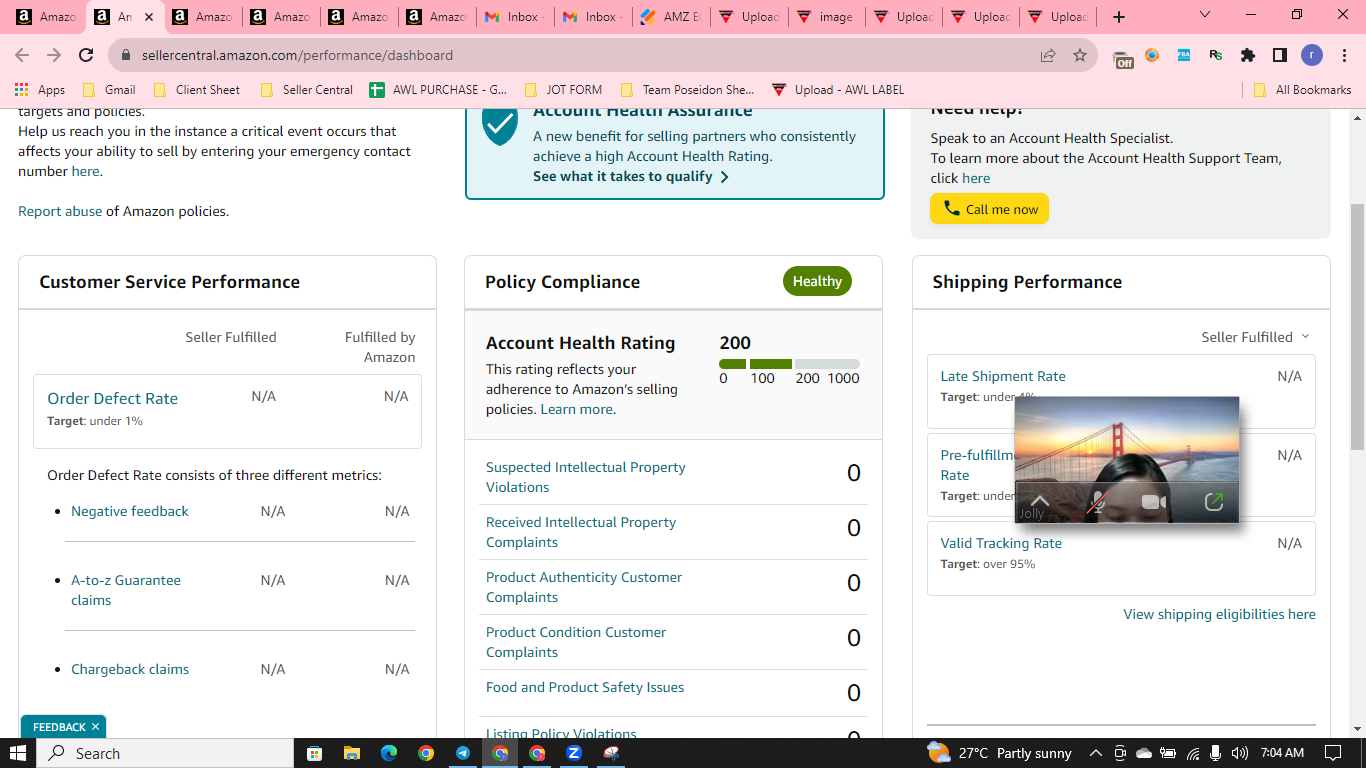Open the weather widget showing Partly sunny
1366x768 pixels.
click(x=1000, y=753)
